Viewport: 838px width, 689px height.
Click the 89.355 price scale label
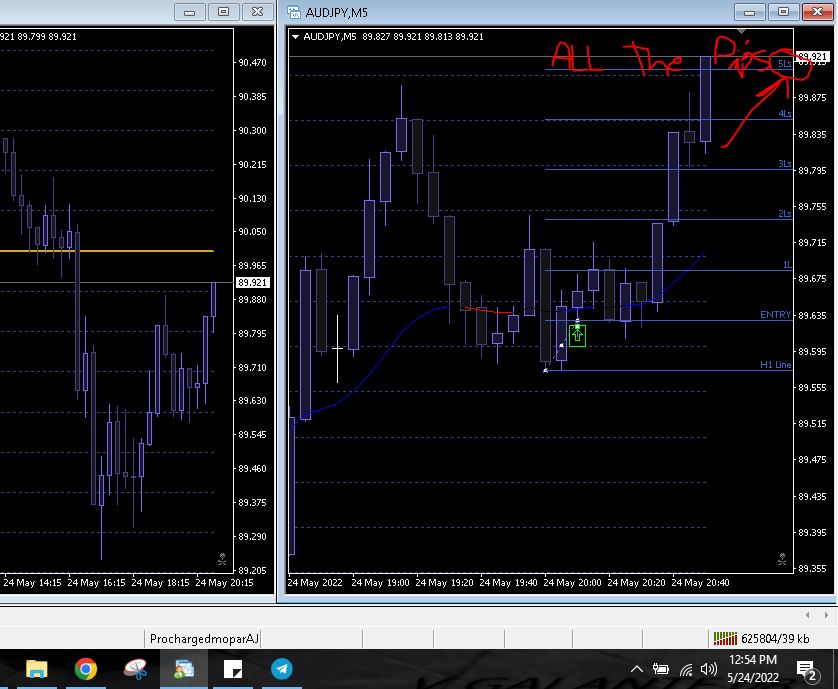coord(812,568)
